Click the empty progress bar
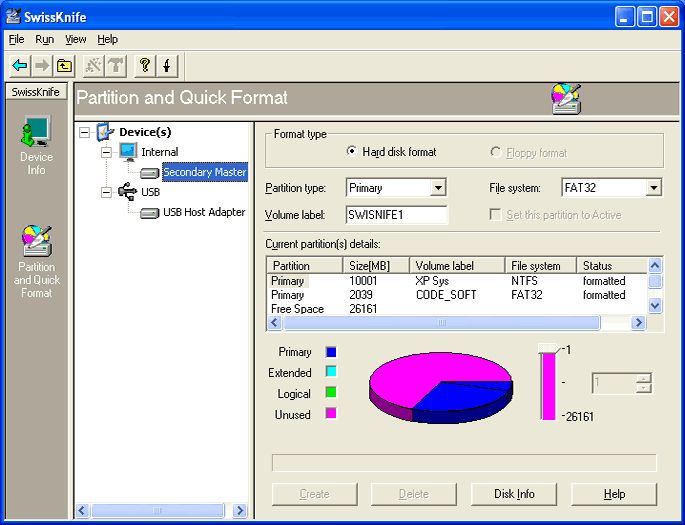This screenshot has height=525, width=685. tap(464, 463)
